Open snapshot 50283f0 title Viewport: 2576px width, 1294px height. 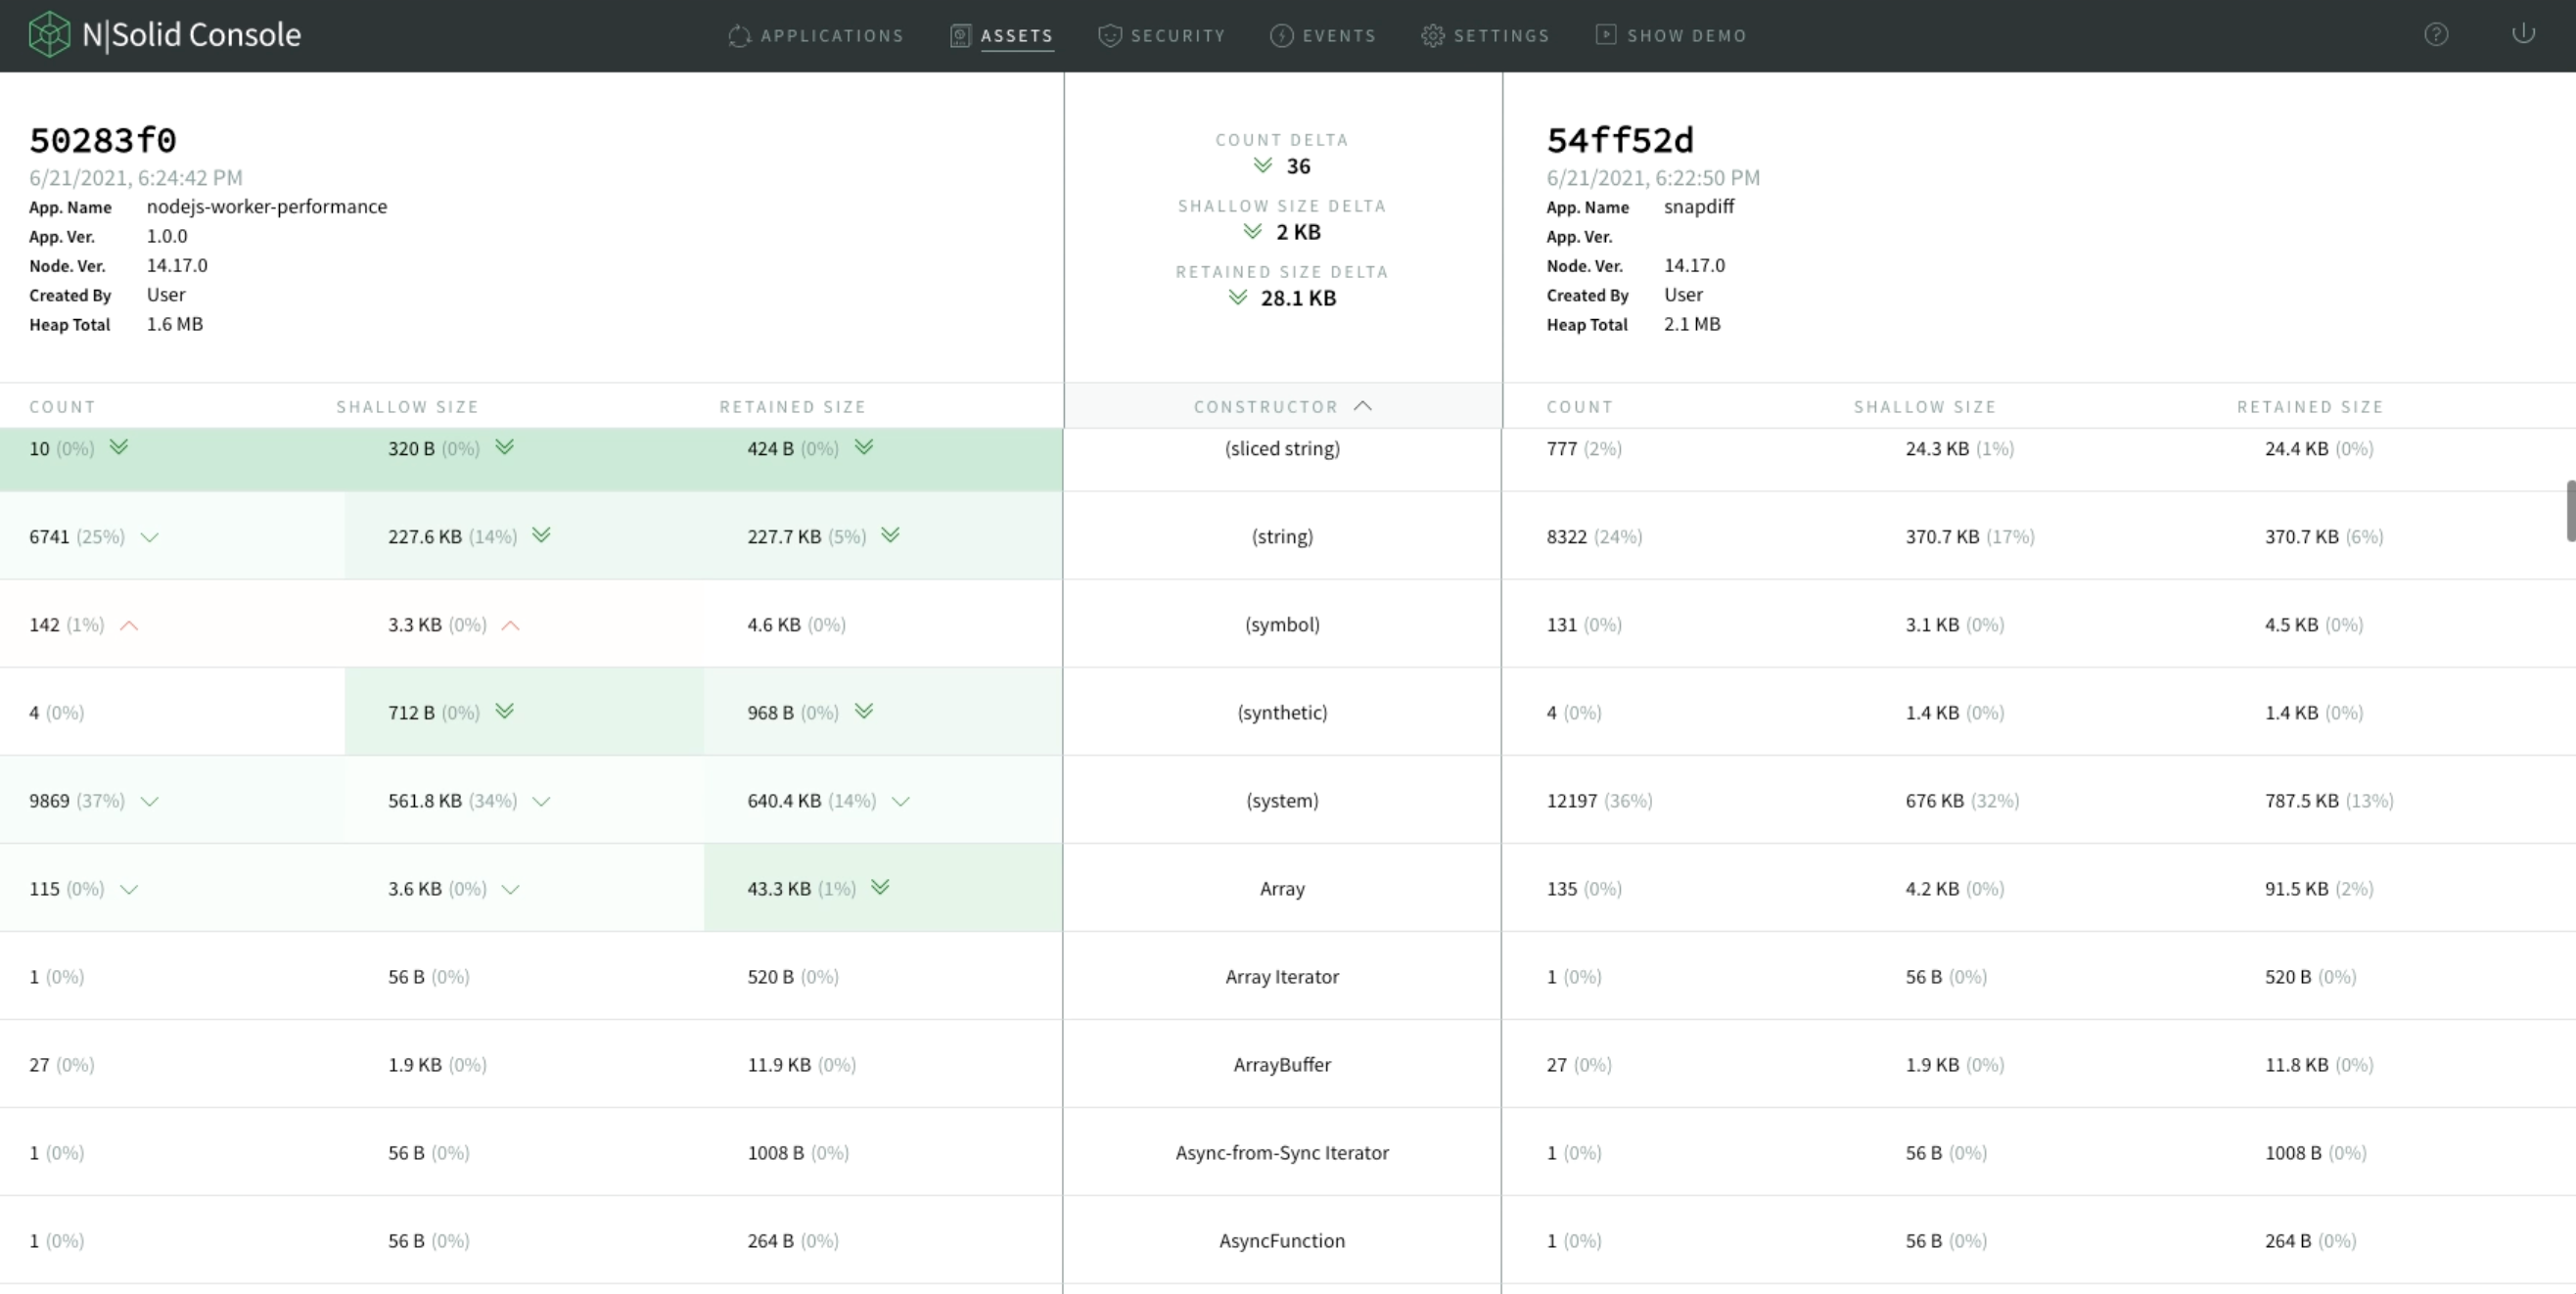coord(103,140)
